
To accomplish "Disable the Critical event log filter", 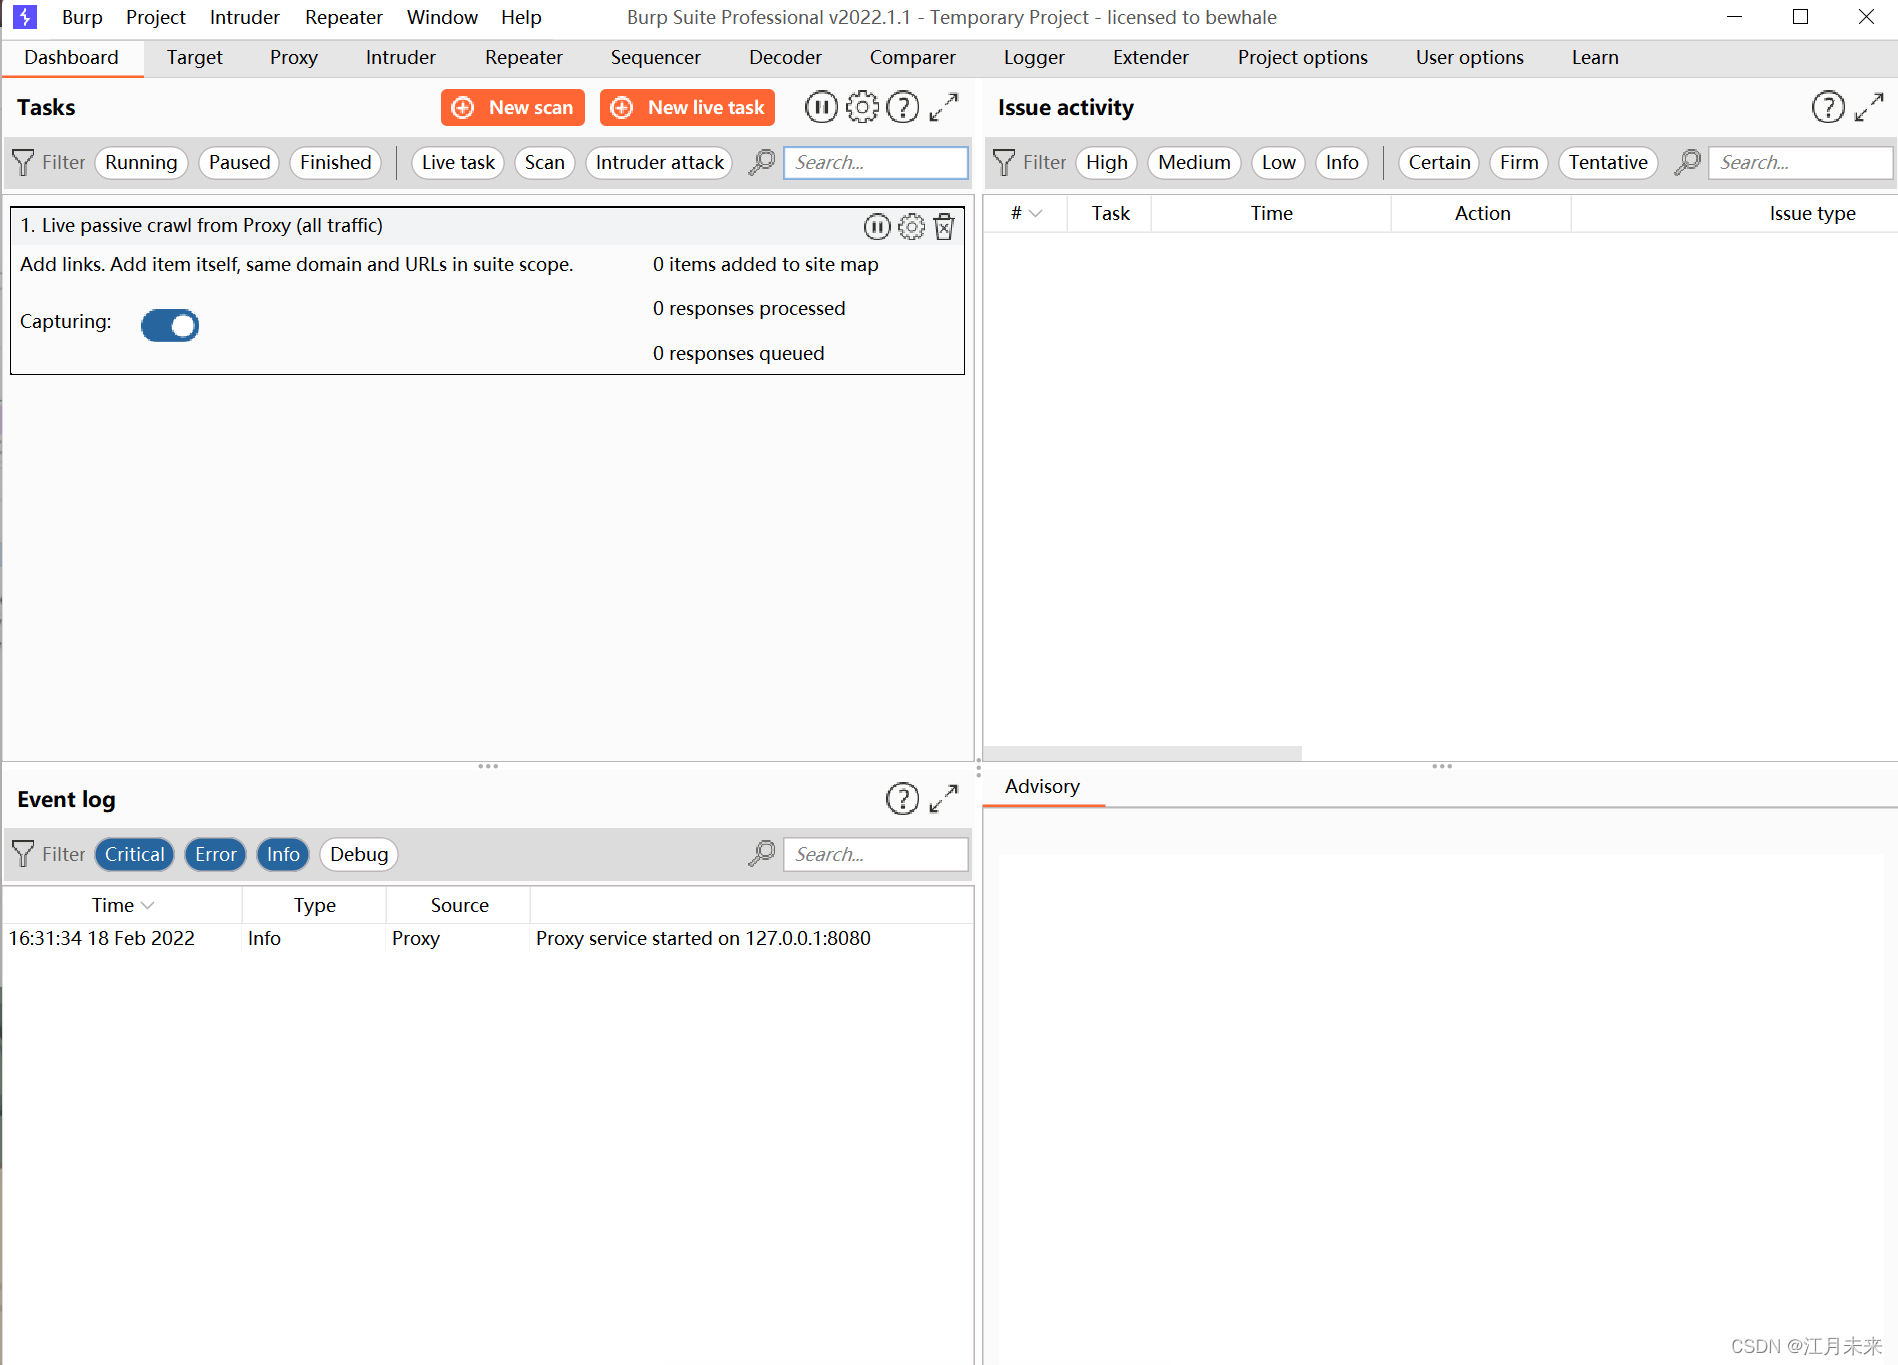I will tap(135, 854).
